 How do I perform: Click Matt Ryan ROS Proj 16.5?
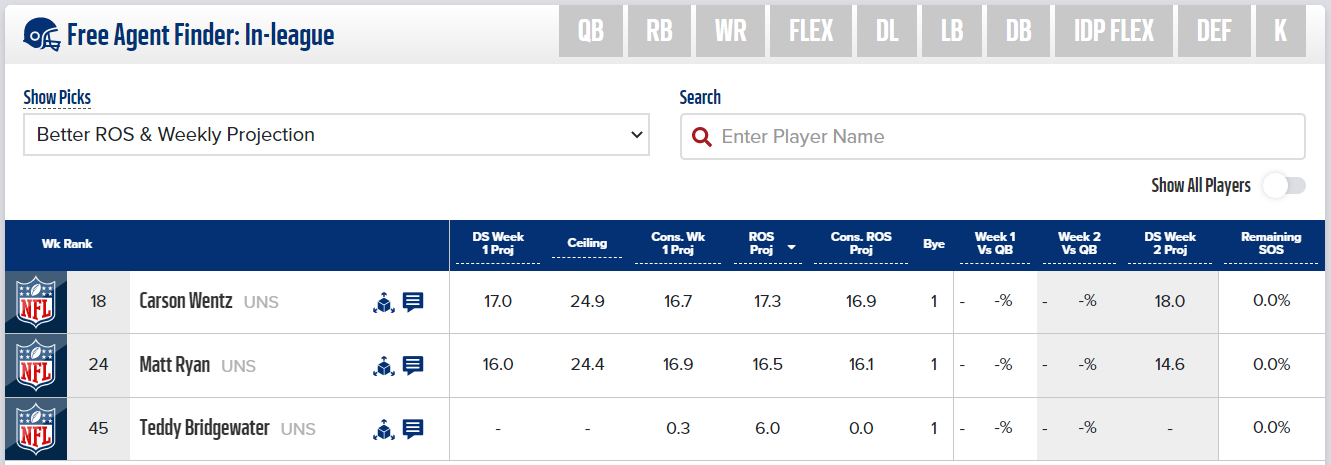click(x=767, y=365)
